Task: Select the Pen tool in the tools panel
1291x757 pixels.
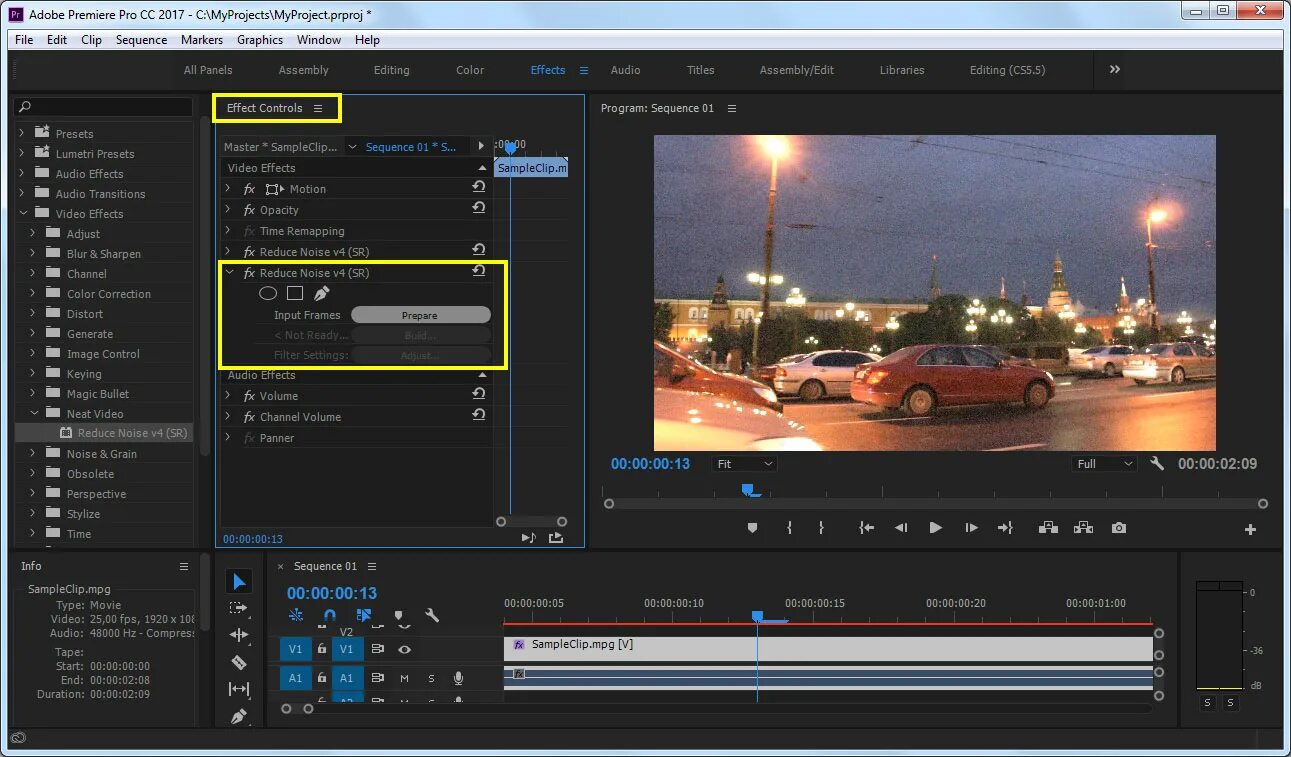Action: pos(239,716)
